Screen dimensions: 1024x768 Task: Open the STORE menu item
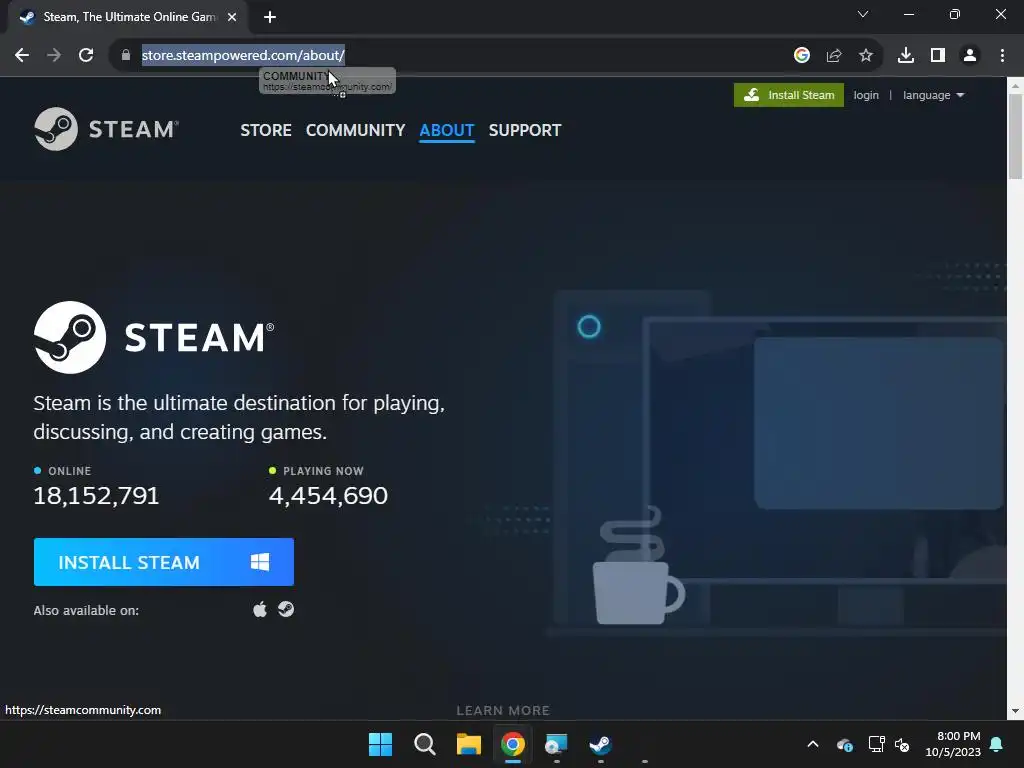click(x=266, y=130)
